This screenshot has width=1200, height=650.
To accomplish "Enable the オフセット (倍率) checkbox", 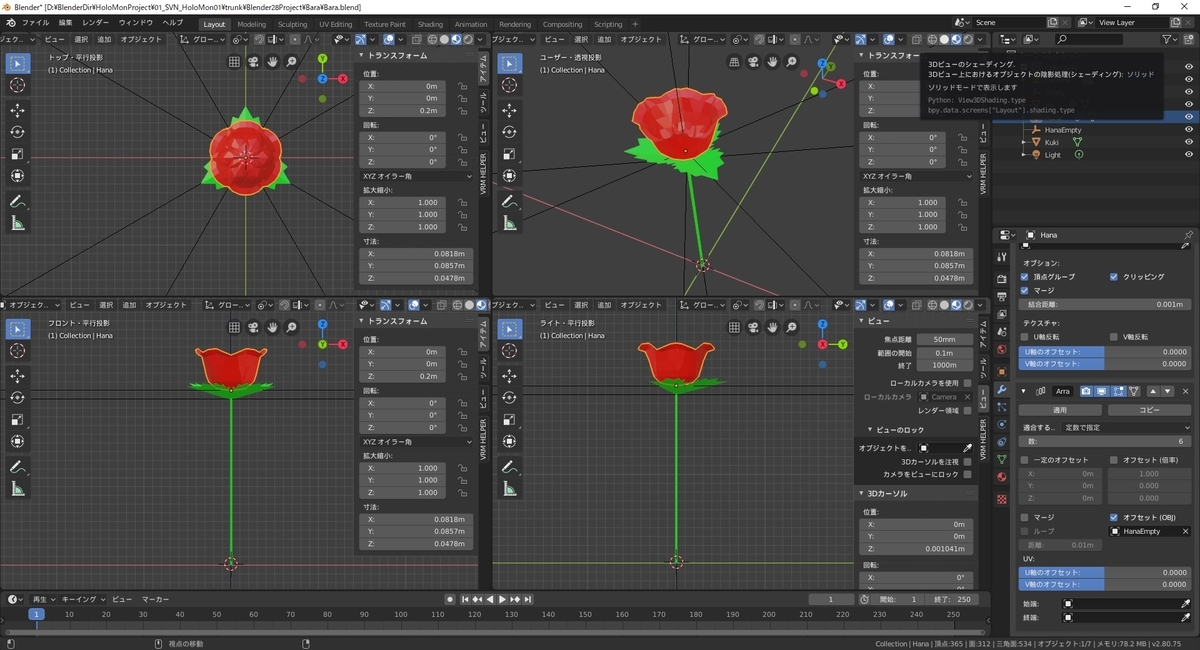I will (x=1114, y=460).
